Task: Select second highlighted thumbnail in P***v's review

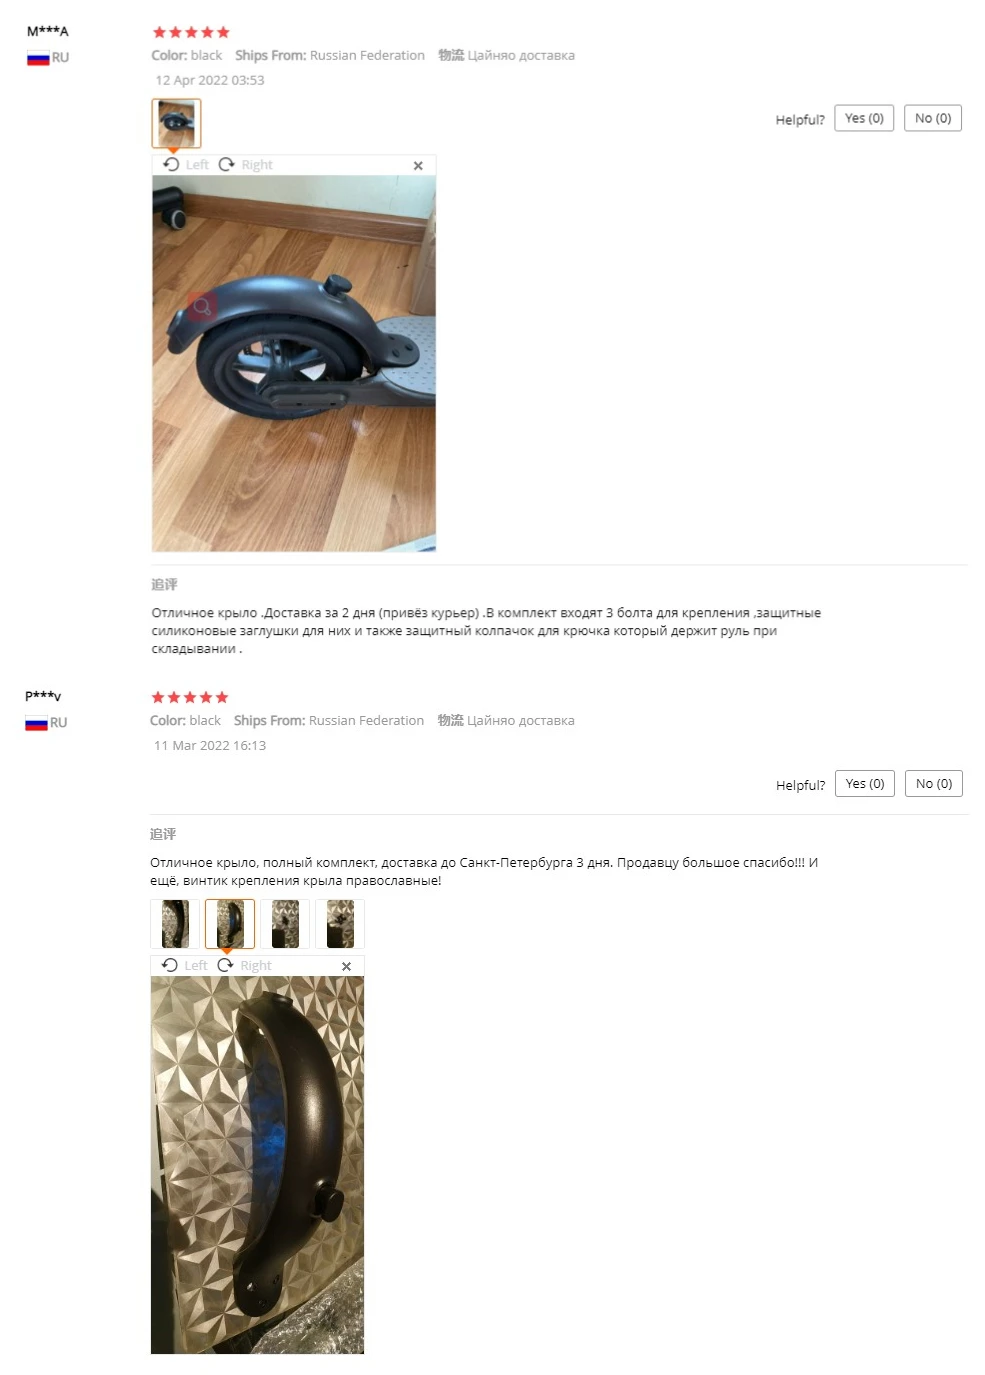Action: (x=230, y=924)
